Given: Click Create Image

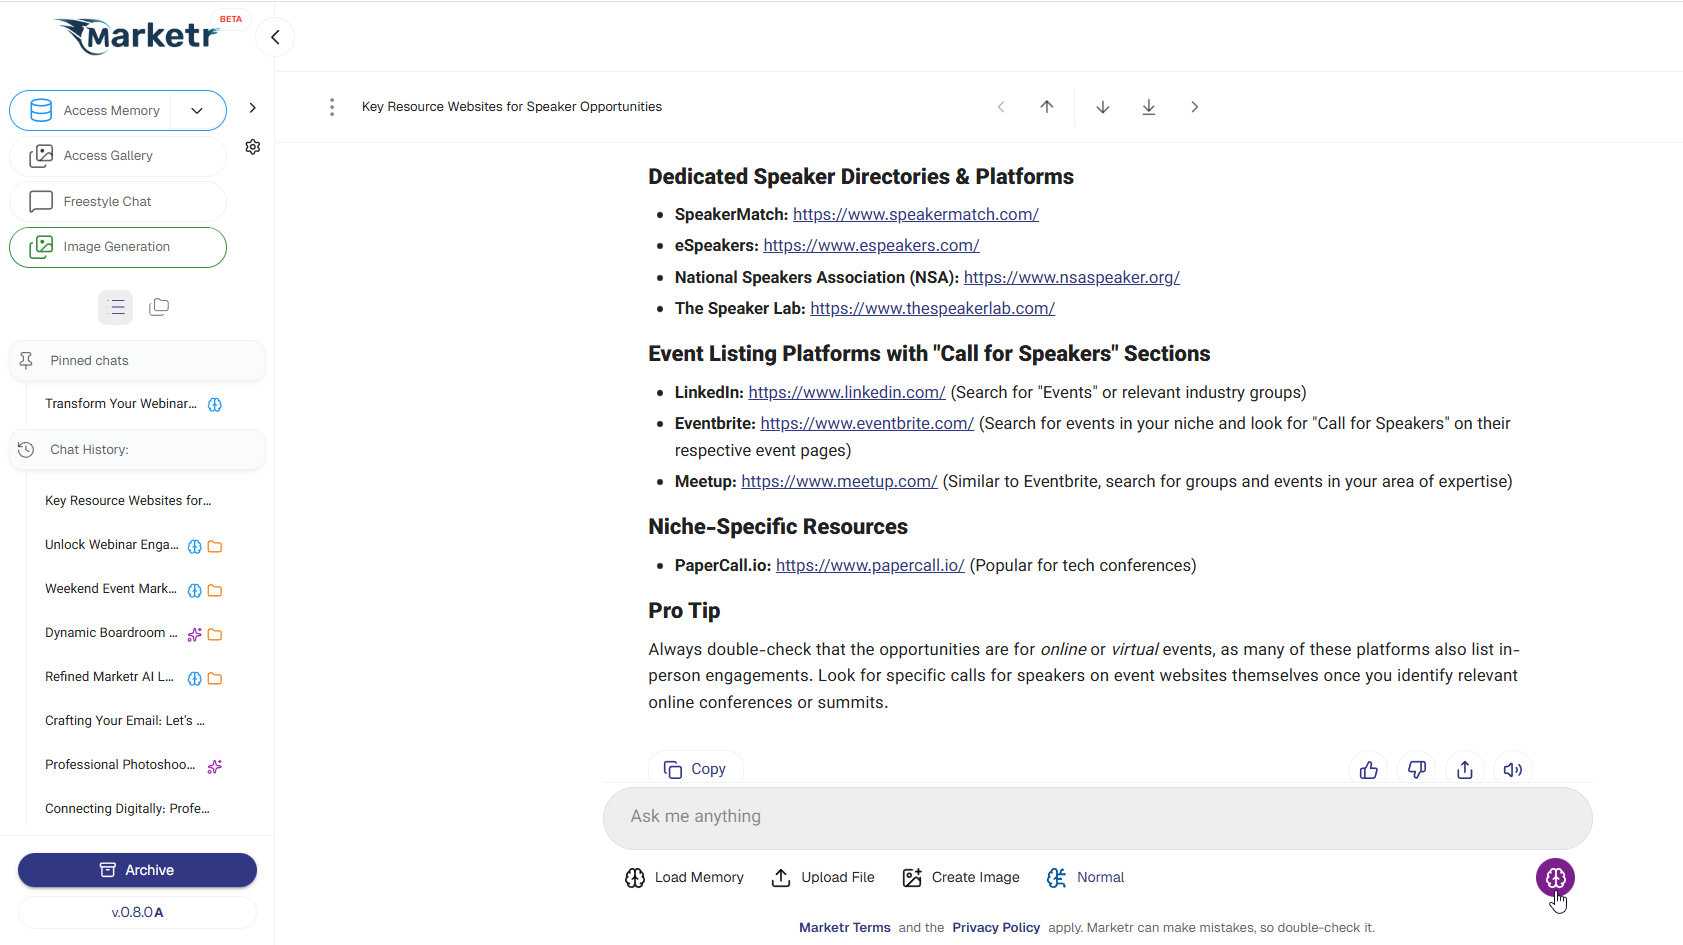Looking at the screenshot, I should [x=961, y=878].
